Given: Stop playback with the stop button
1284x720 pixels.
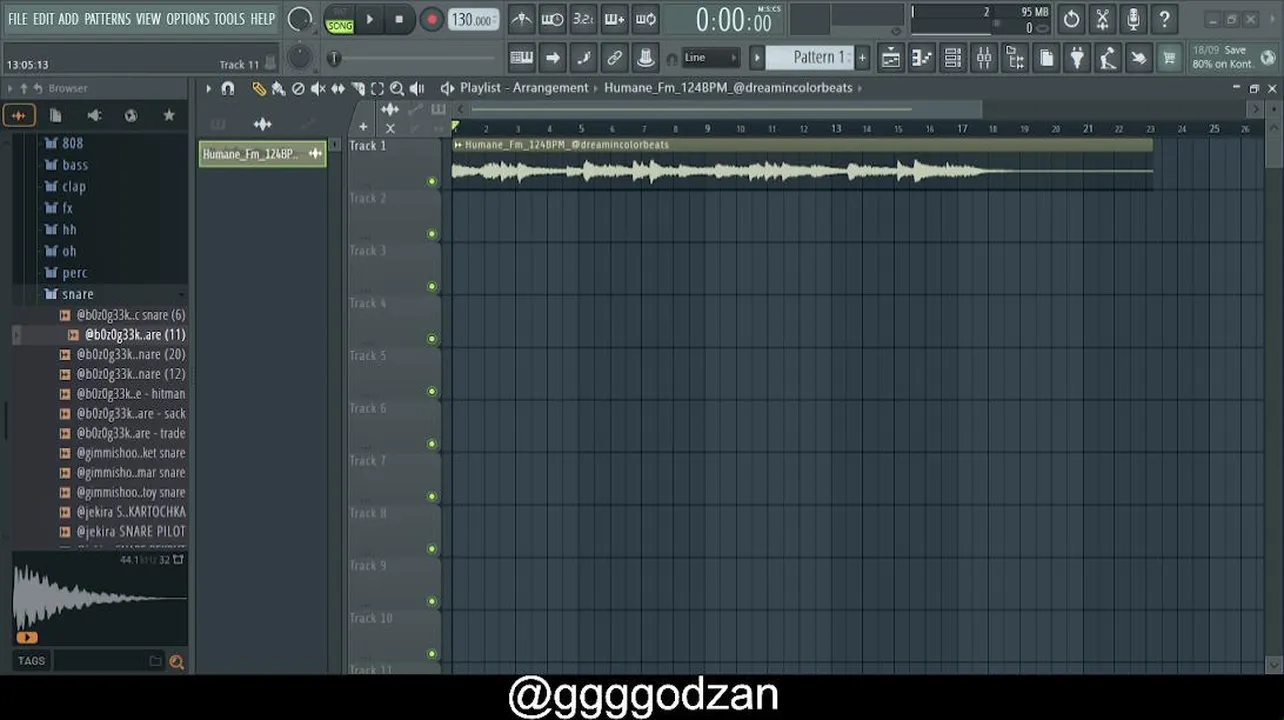Looking at the screenshot, I should 399,19.
